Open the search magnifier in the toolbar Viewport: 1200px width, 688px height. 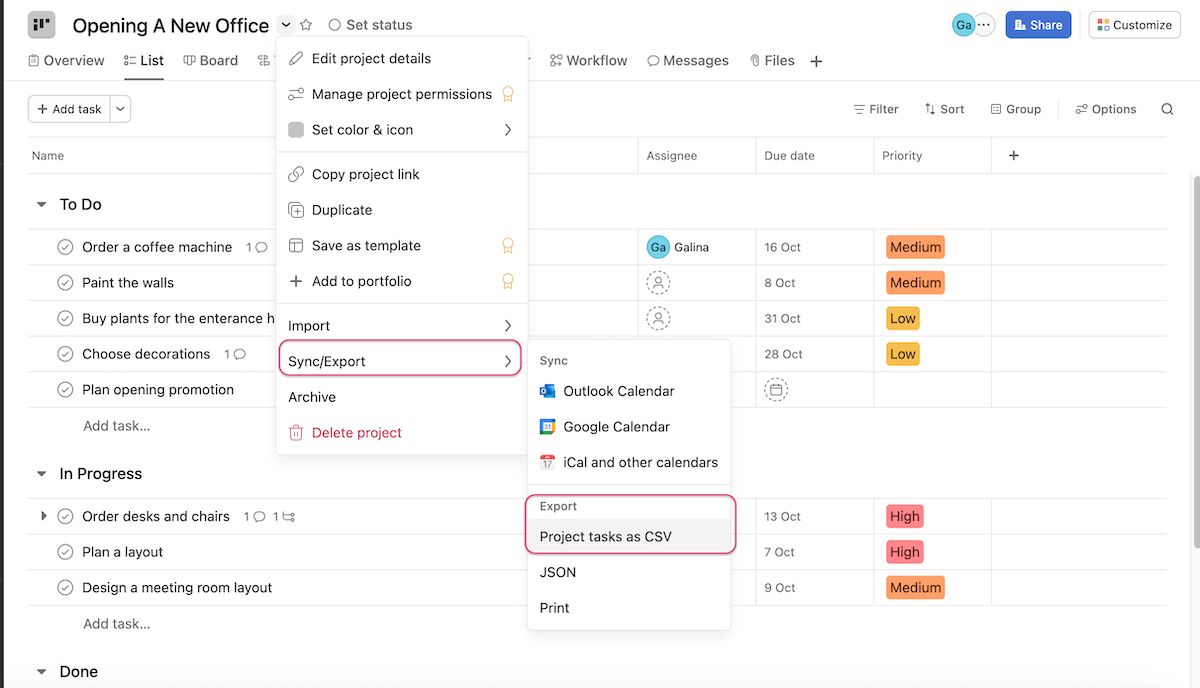point(1166,108)
